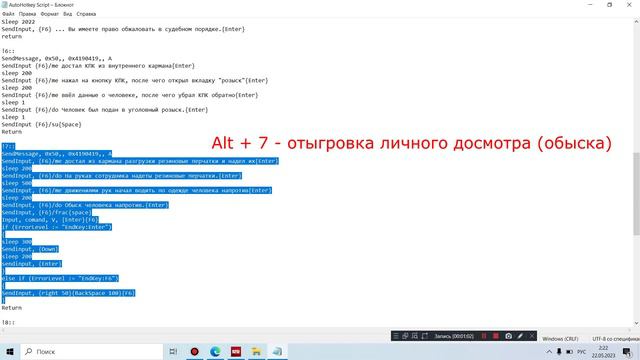Open Task View from the taskbar
Viewport: 640px width, 360px height.
[x=173, y=351]
